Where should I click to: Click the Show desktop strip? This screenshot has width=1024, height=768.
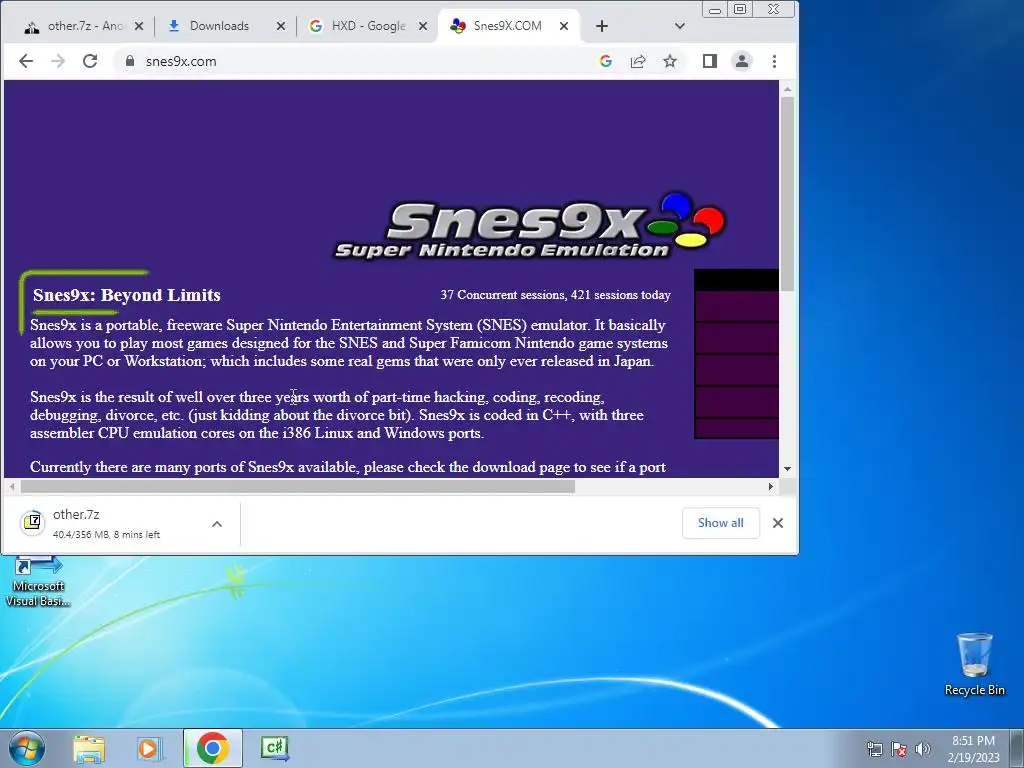(x=1017, y=748)
